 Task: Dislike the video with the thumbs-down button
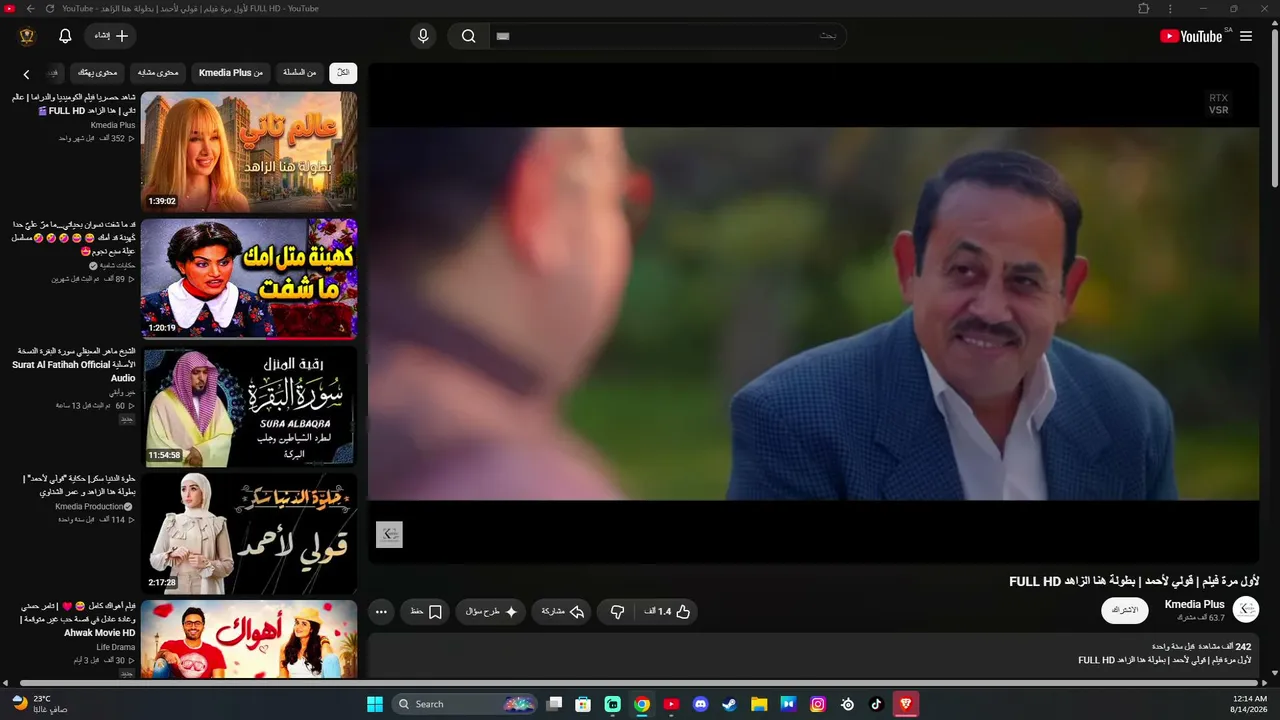pos(617,611)
